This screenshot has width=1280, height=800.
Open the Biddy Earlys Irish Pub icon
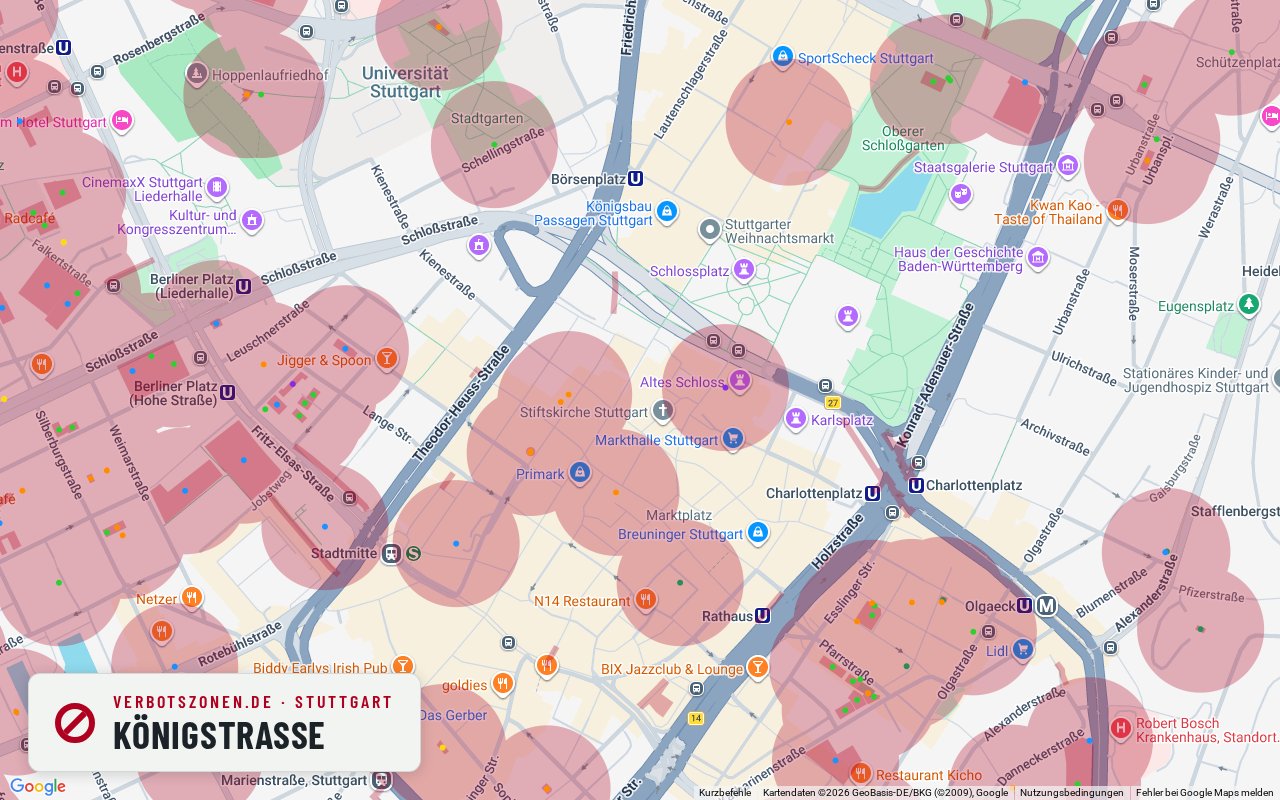click(x=403, y=666)
